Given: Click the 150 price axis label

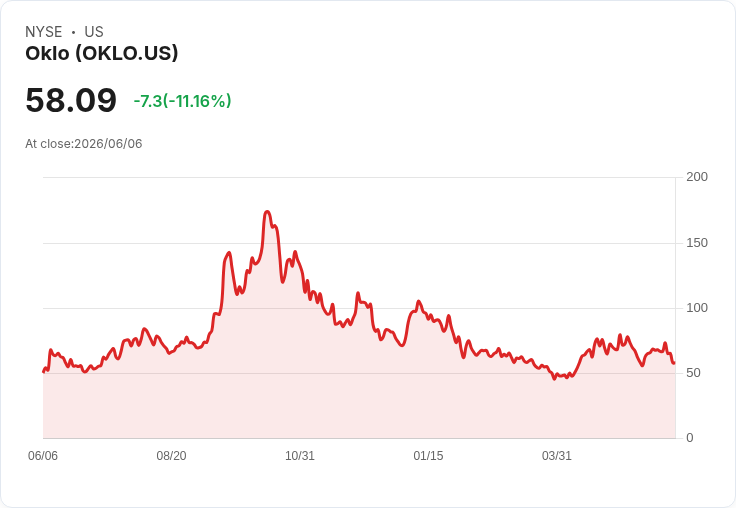Looking at the screenshot, I should click(697, 243).
